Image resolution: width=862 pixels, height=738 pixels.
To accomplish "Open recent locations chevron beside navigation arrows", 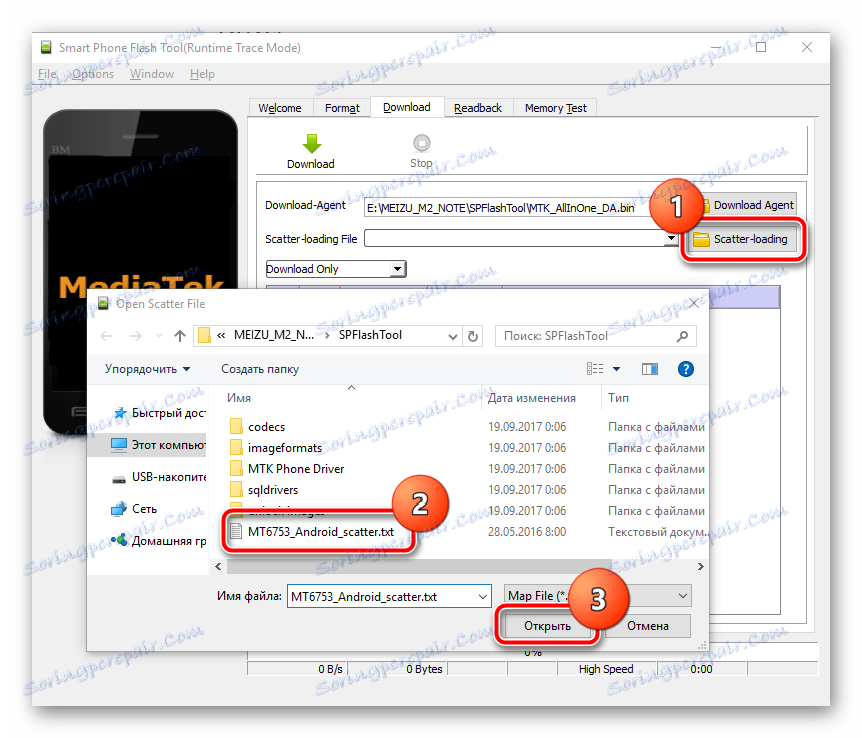I will click(159, 335).
